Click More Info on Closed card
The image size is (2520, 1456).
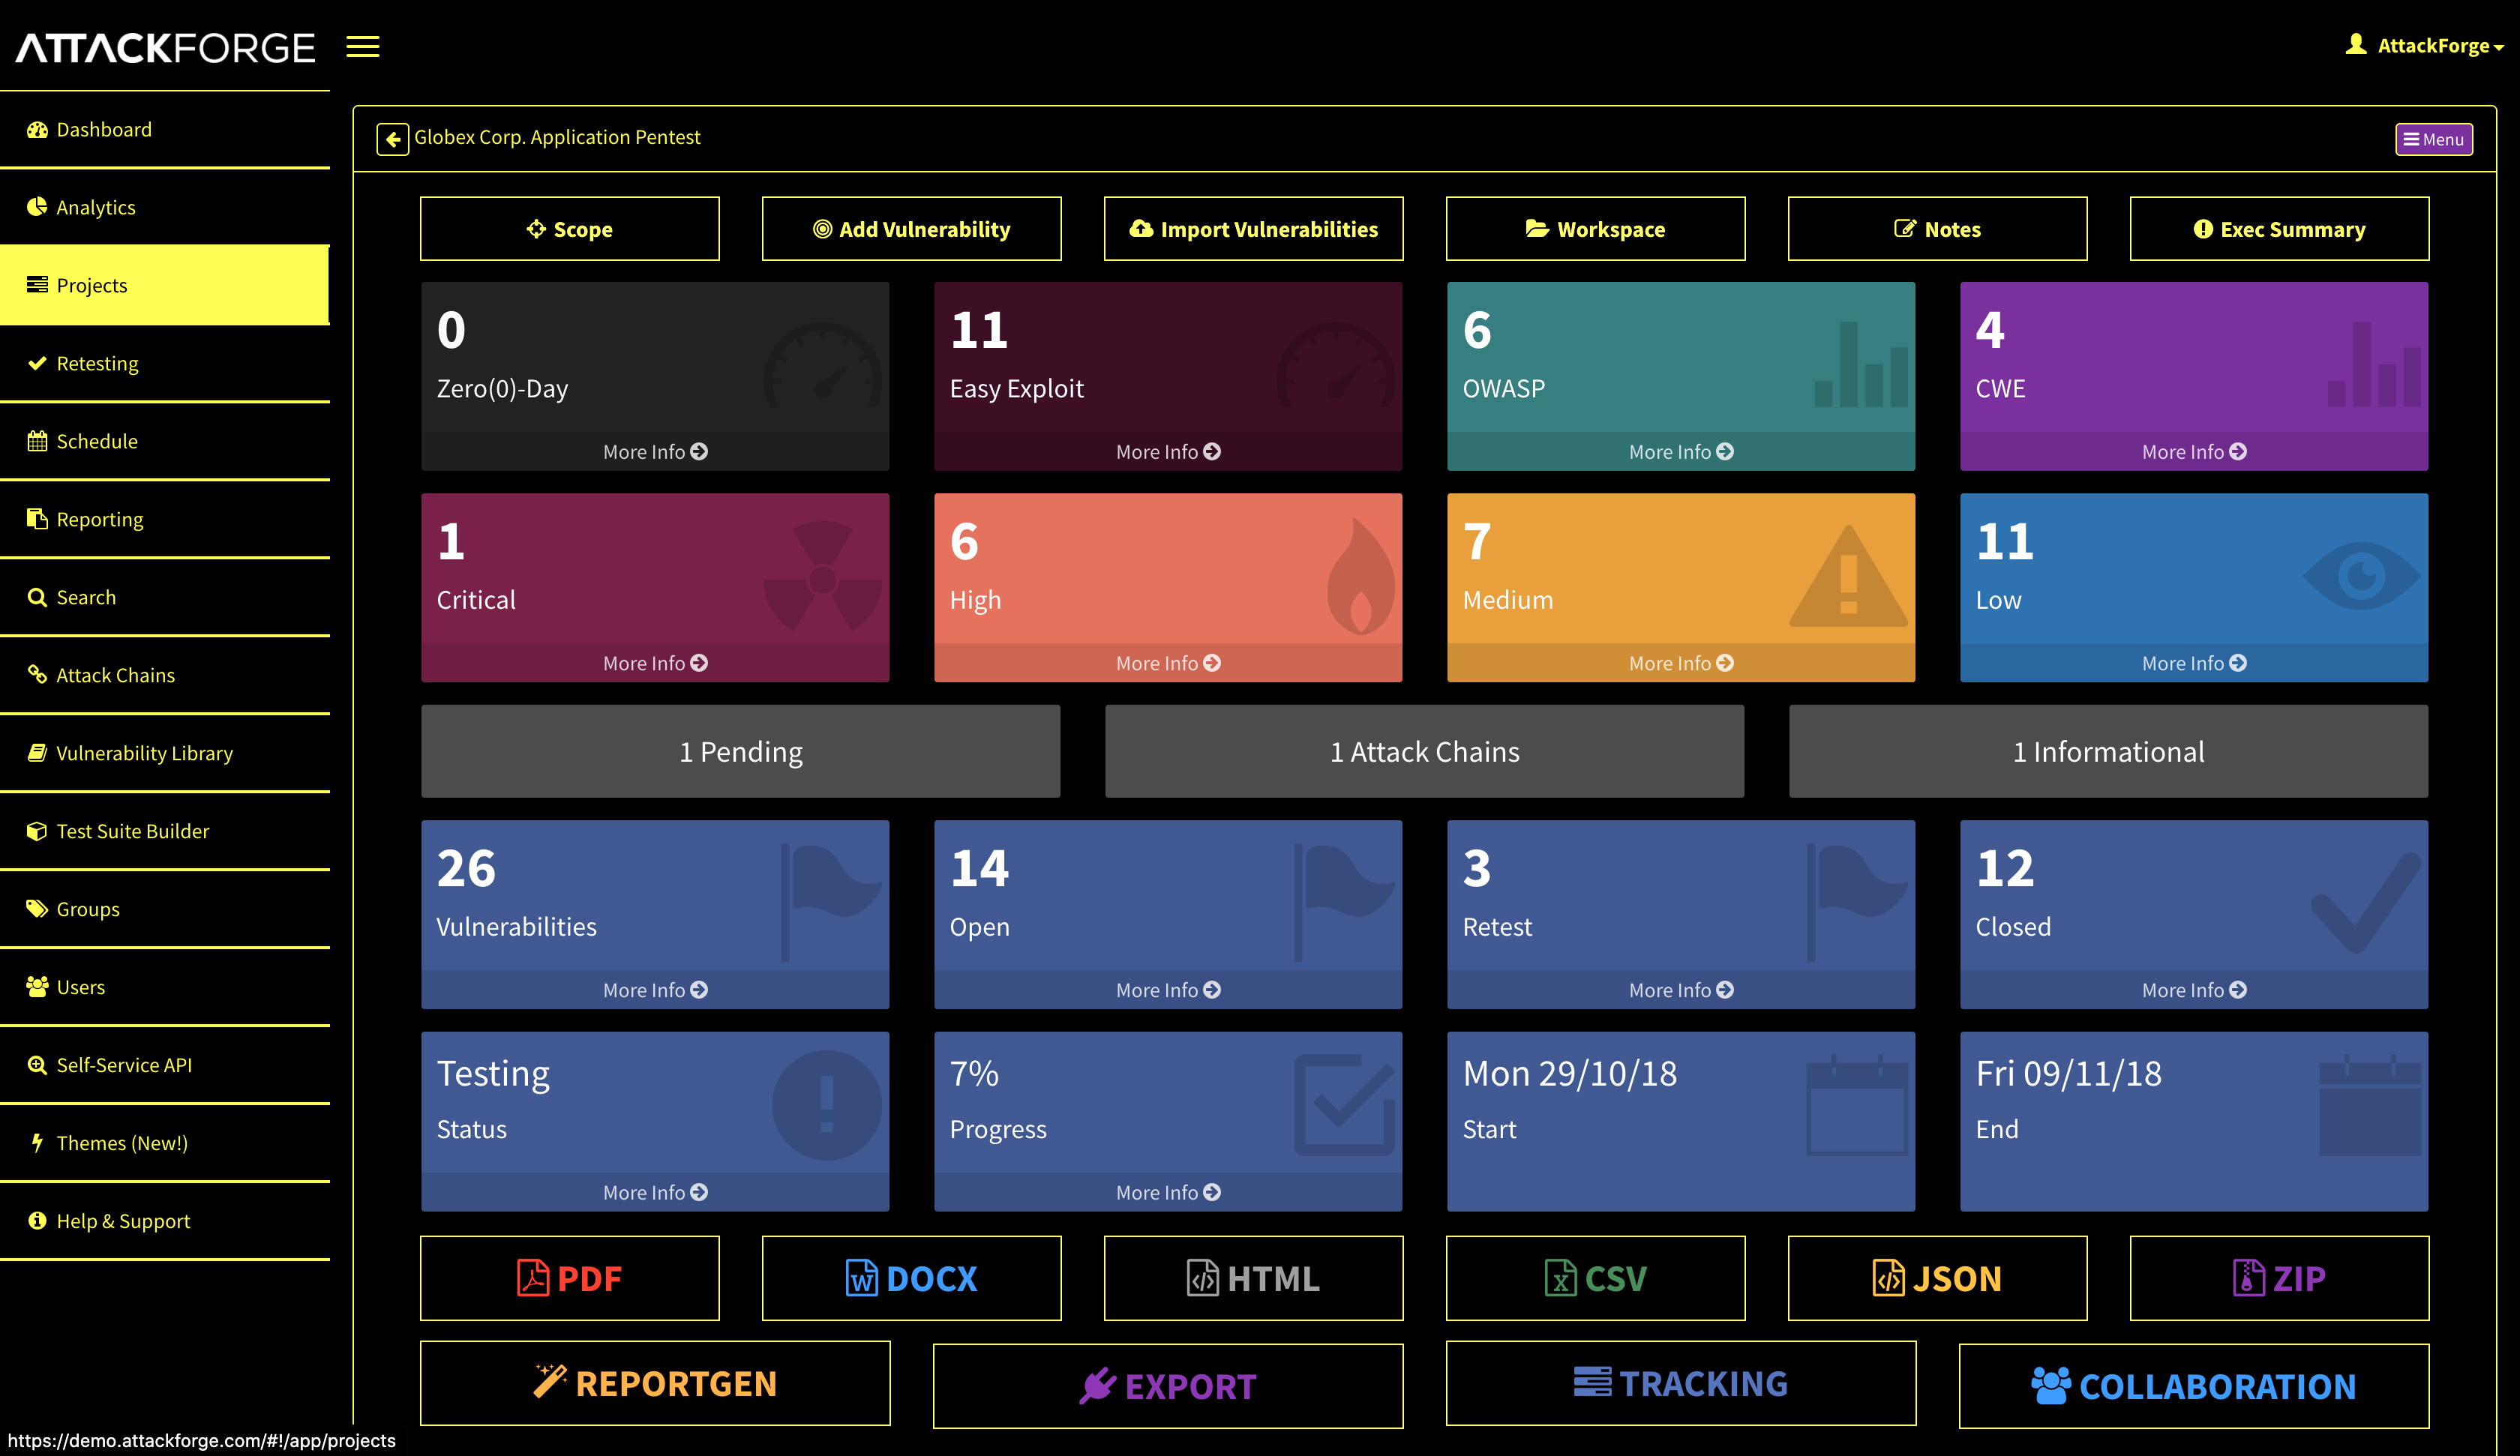tap(2194, 990)
